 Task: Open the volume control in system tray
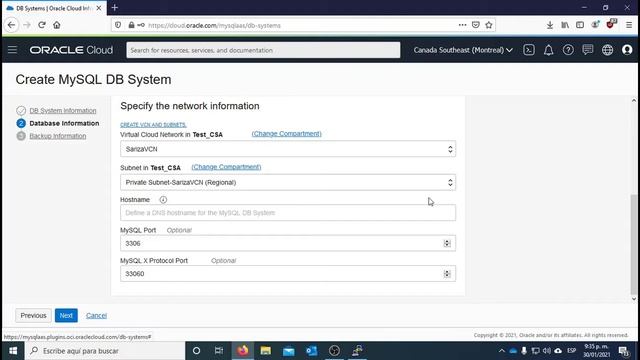tap(547, 351)
